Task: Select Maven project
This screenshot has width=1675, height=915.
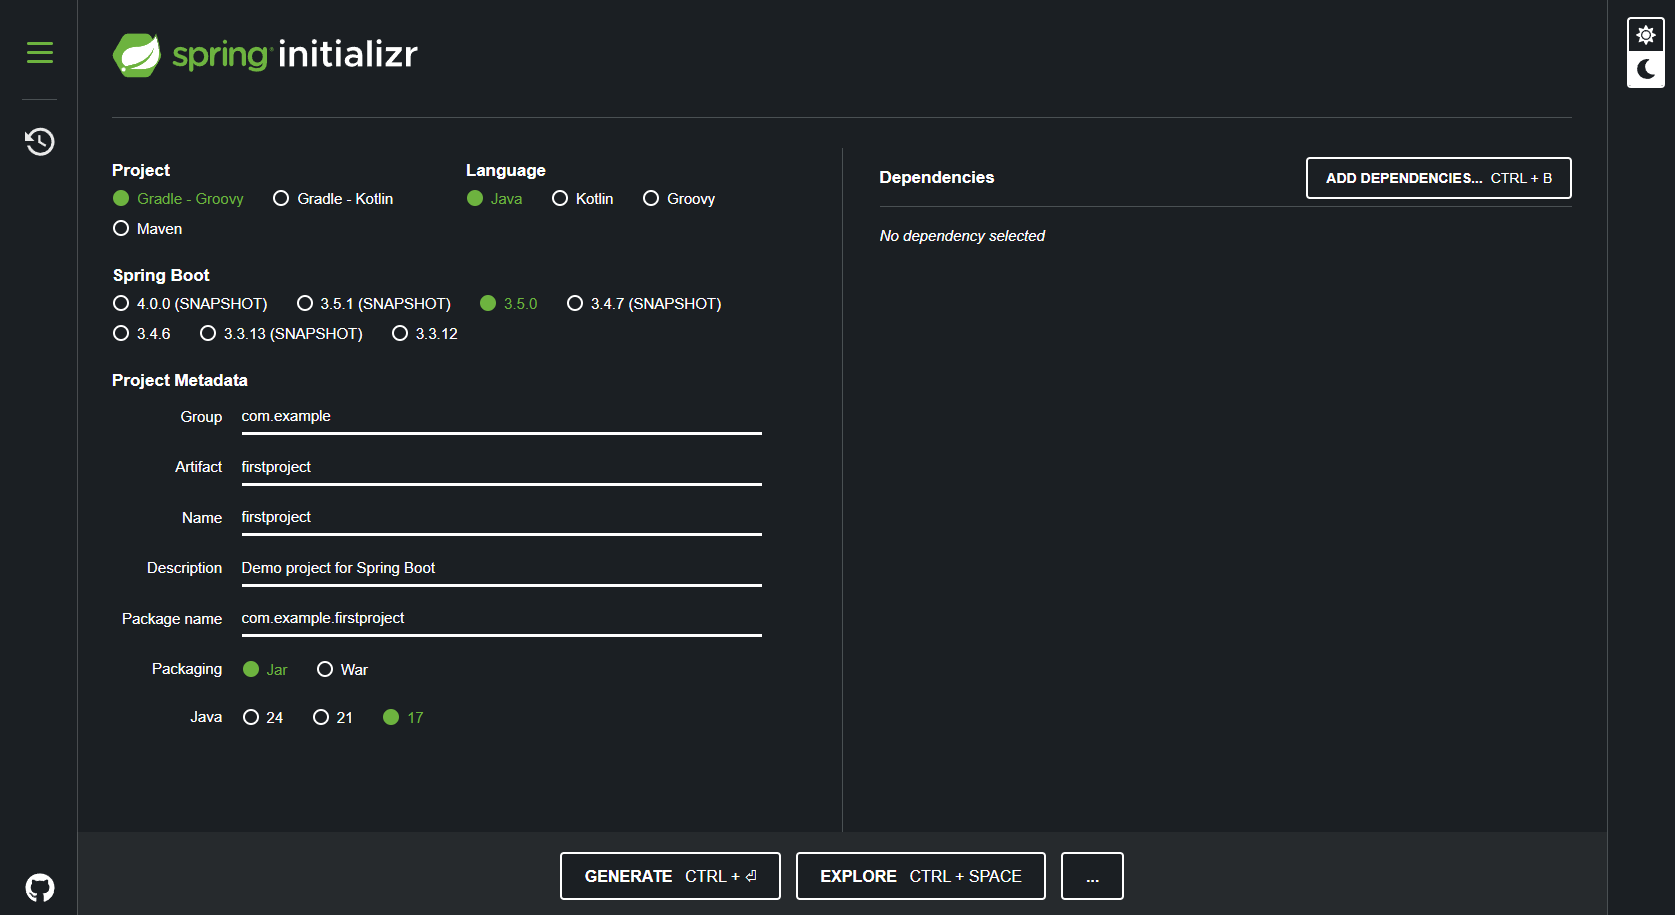Action: pos(147,229)
